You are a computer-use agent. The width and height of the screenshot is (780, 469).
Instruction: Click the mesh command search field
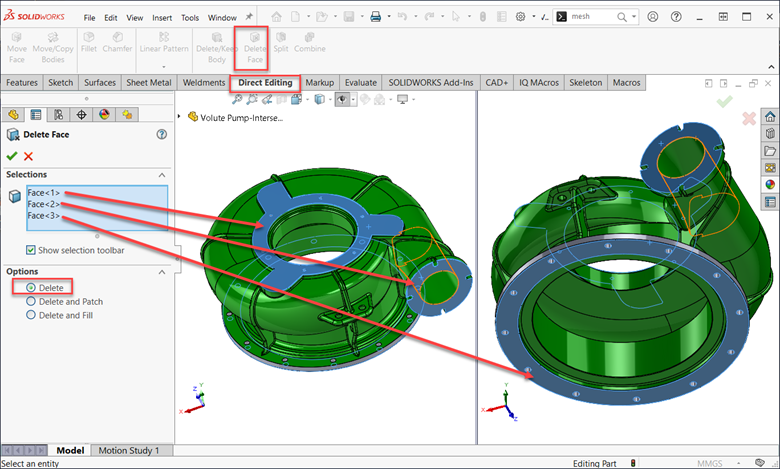pos(592,17)
